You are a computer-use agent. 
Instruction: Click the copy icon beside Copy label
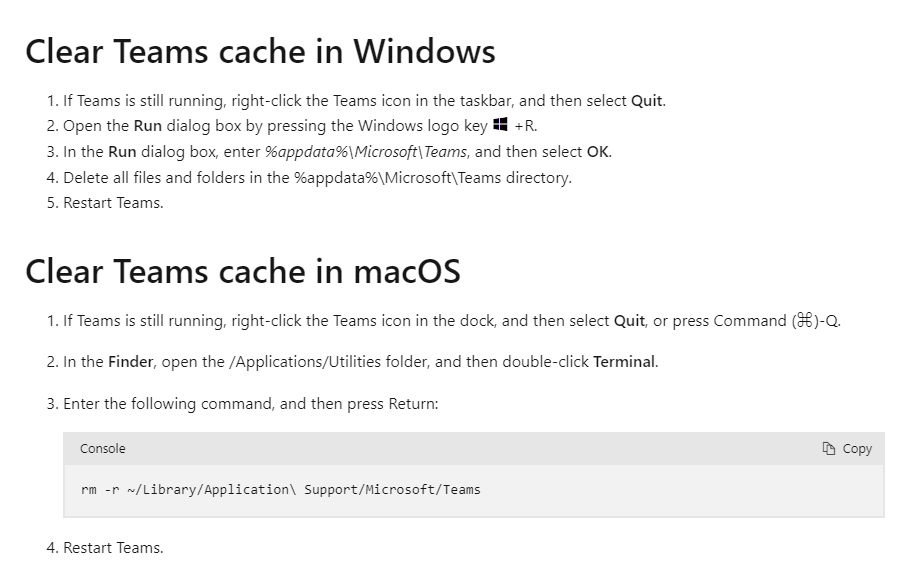(x=829, y=449)
